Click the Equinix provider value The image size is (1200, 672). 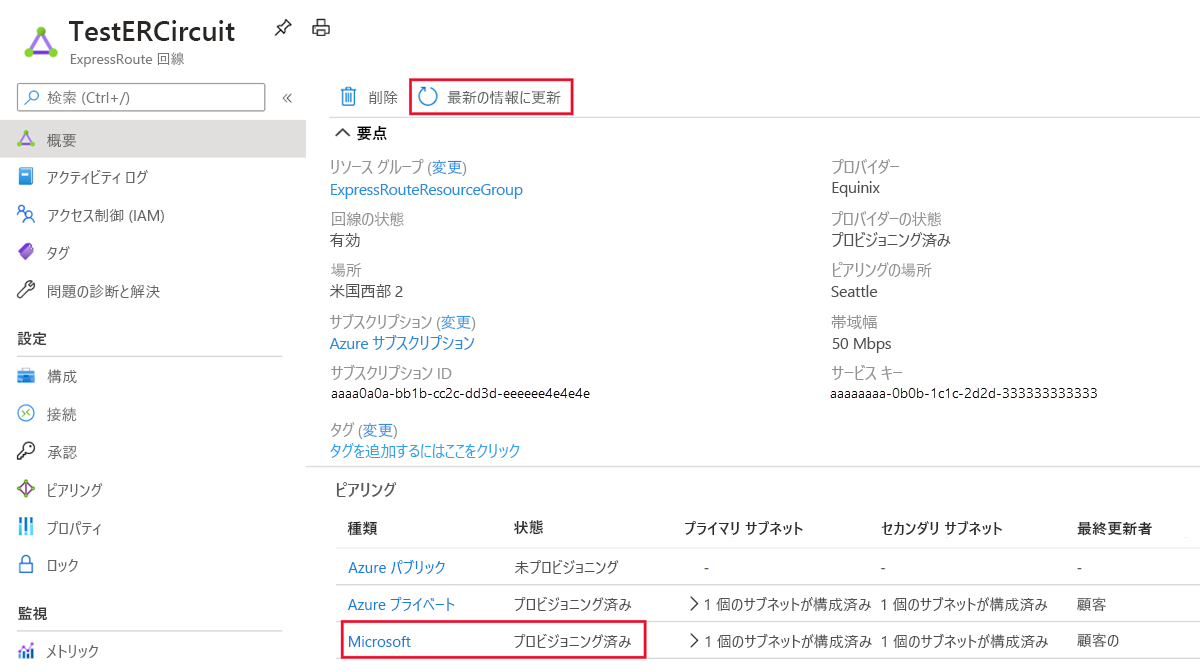click(855, 188)
